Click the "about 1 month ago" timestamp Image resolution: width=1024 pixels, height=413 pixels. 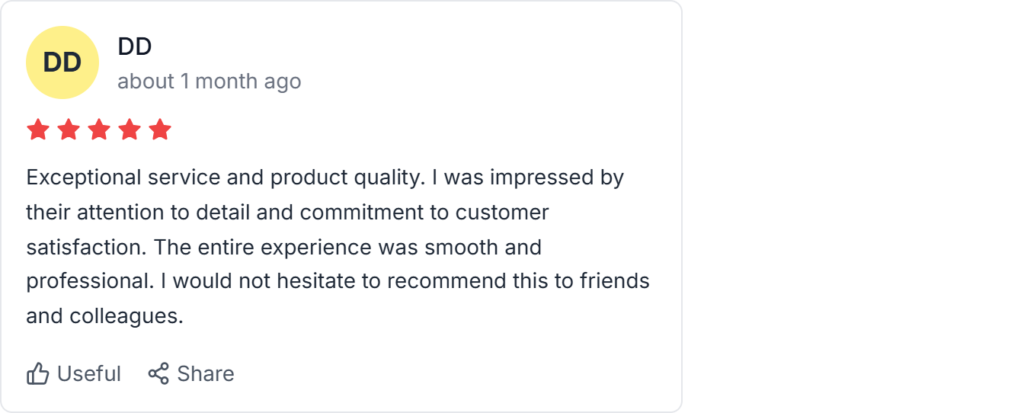[x=209, y=81]
